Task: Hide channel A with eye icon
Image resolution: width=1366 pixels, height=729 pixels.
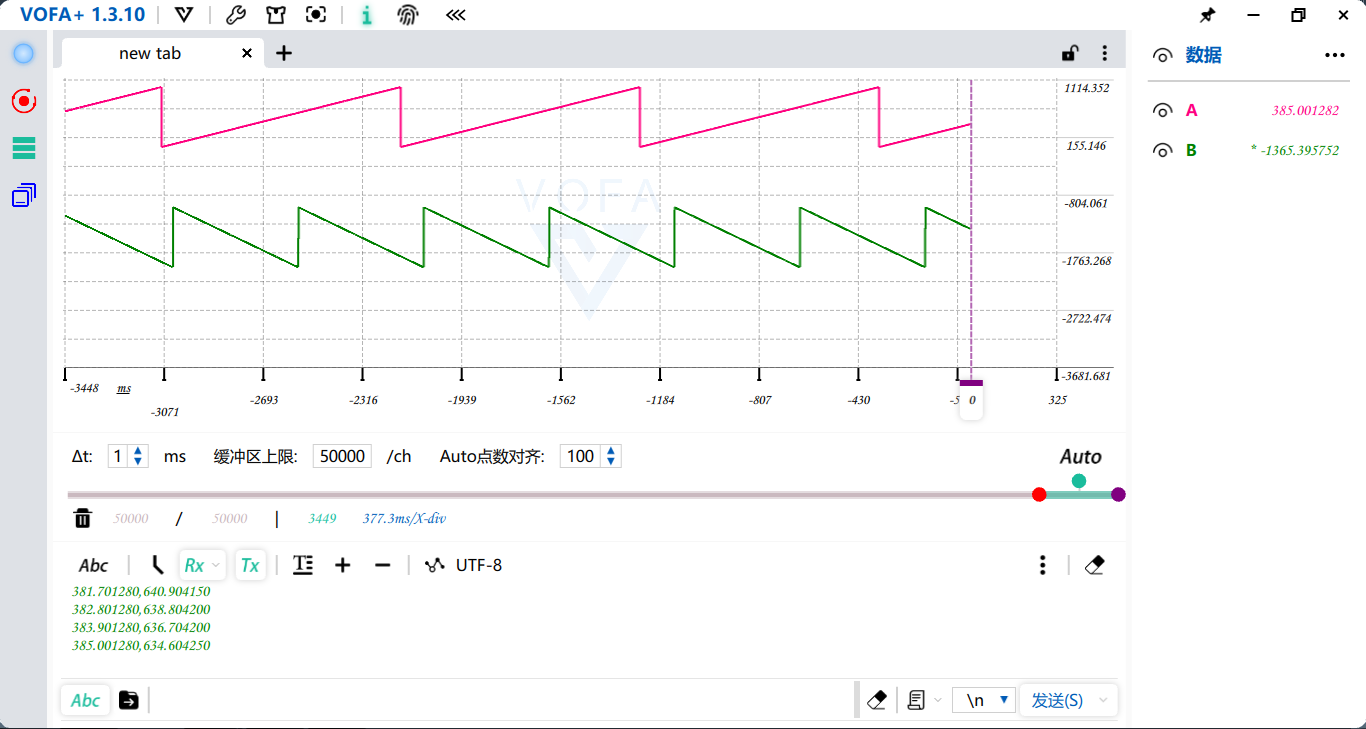Action: 1162,110
